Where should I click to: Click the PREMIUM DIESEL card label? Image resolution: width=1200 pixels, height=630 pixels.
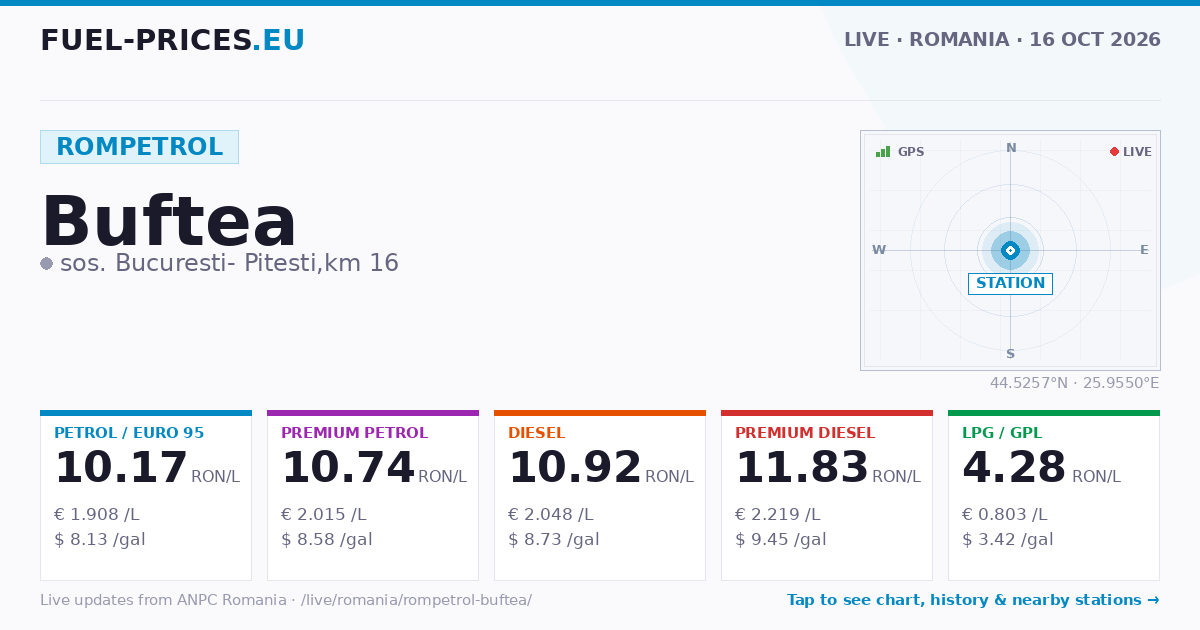tap(805, 433)
